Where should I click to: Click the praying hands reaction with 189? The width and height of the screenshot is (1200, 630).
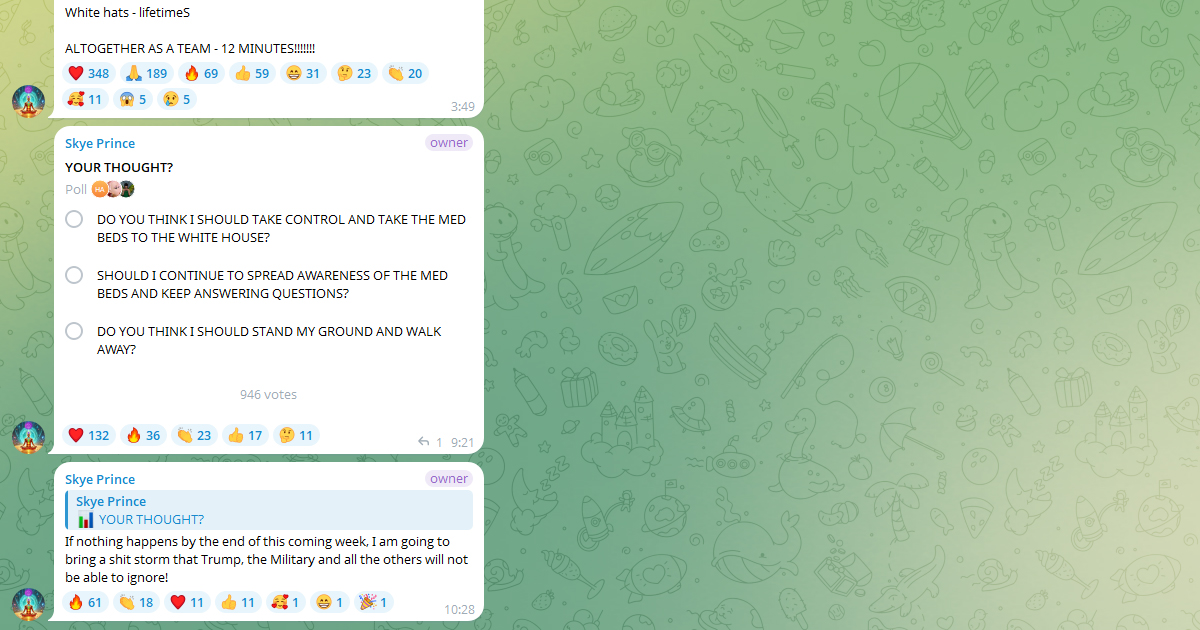click(147, 73)
